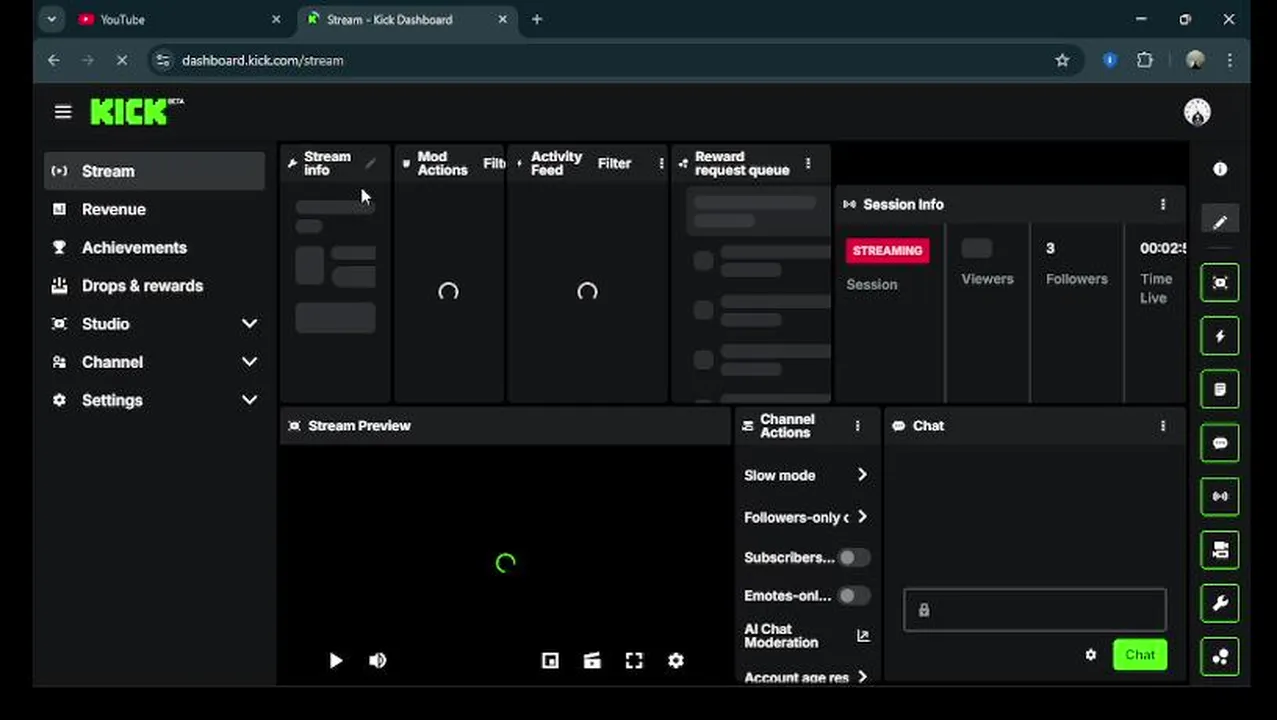The height and width of the screenshot is (720, 1277).
Task: Click the STREAMING status badge
Action: click(x=887, y=250)
